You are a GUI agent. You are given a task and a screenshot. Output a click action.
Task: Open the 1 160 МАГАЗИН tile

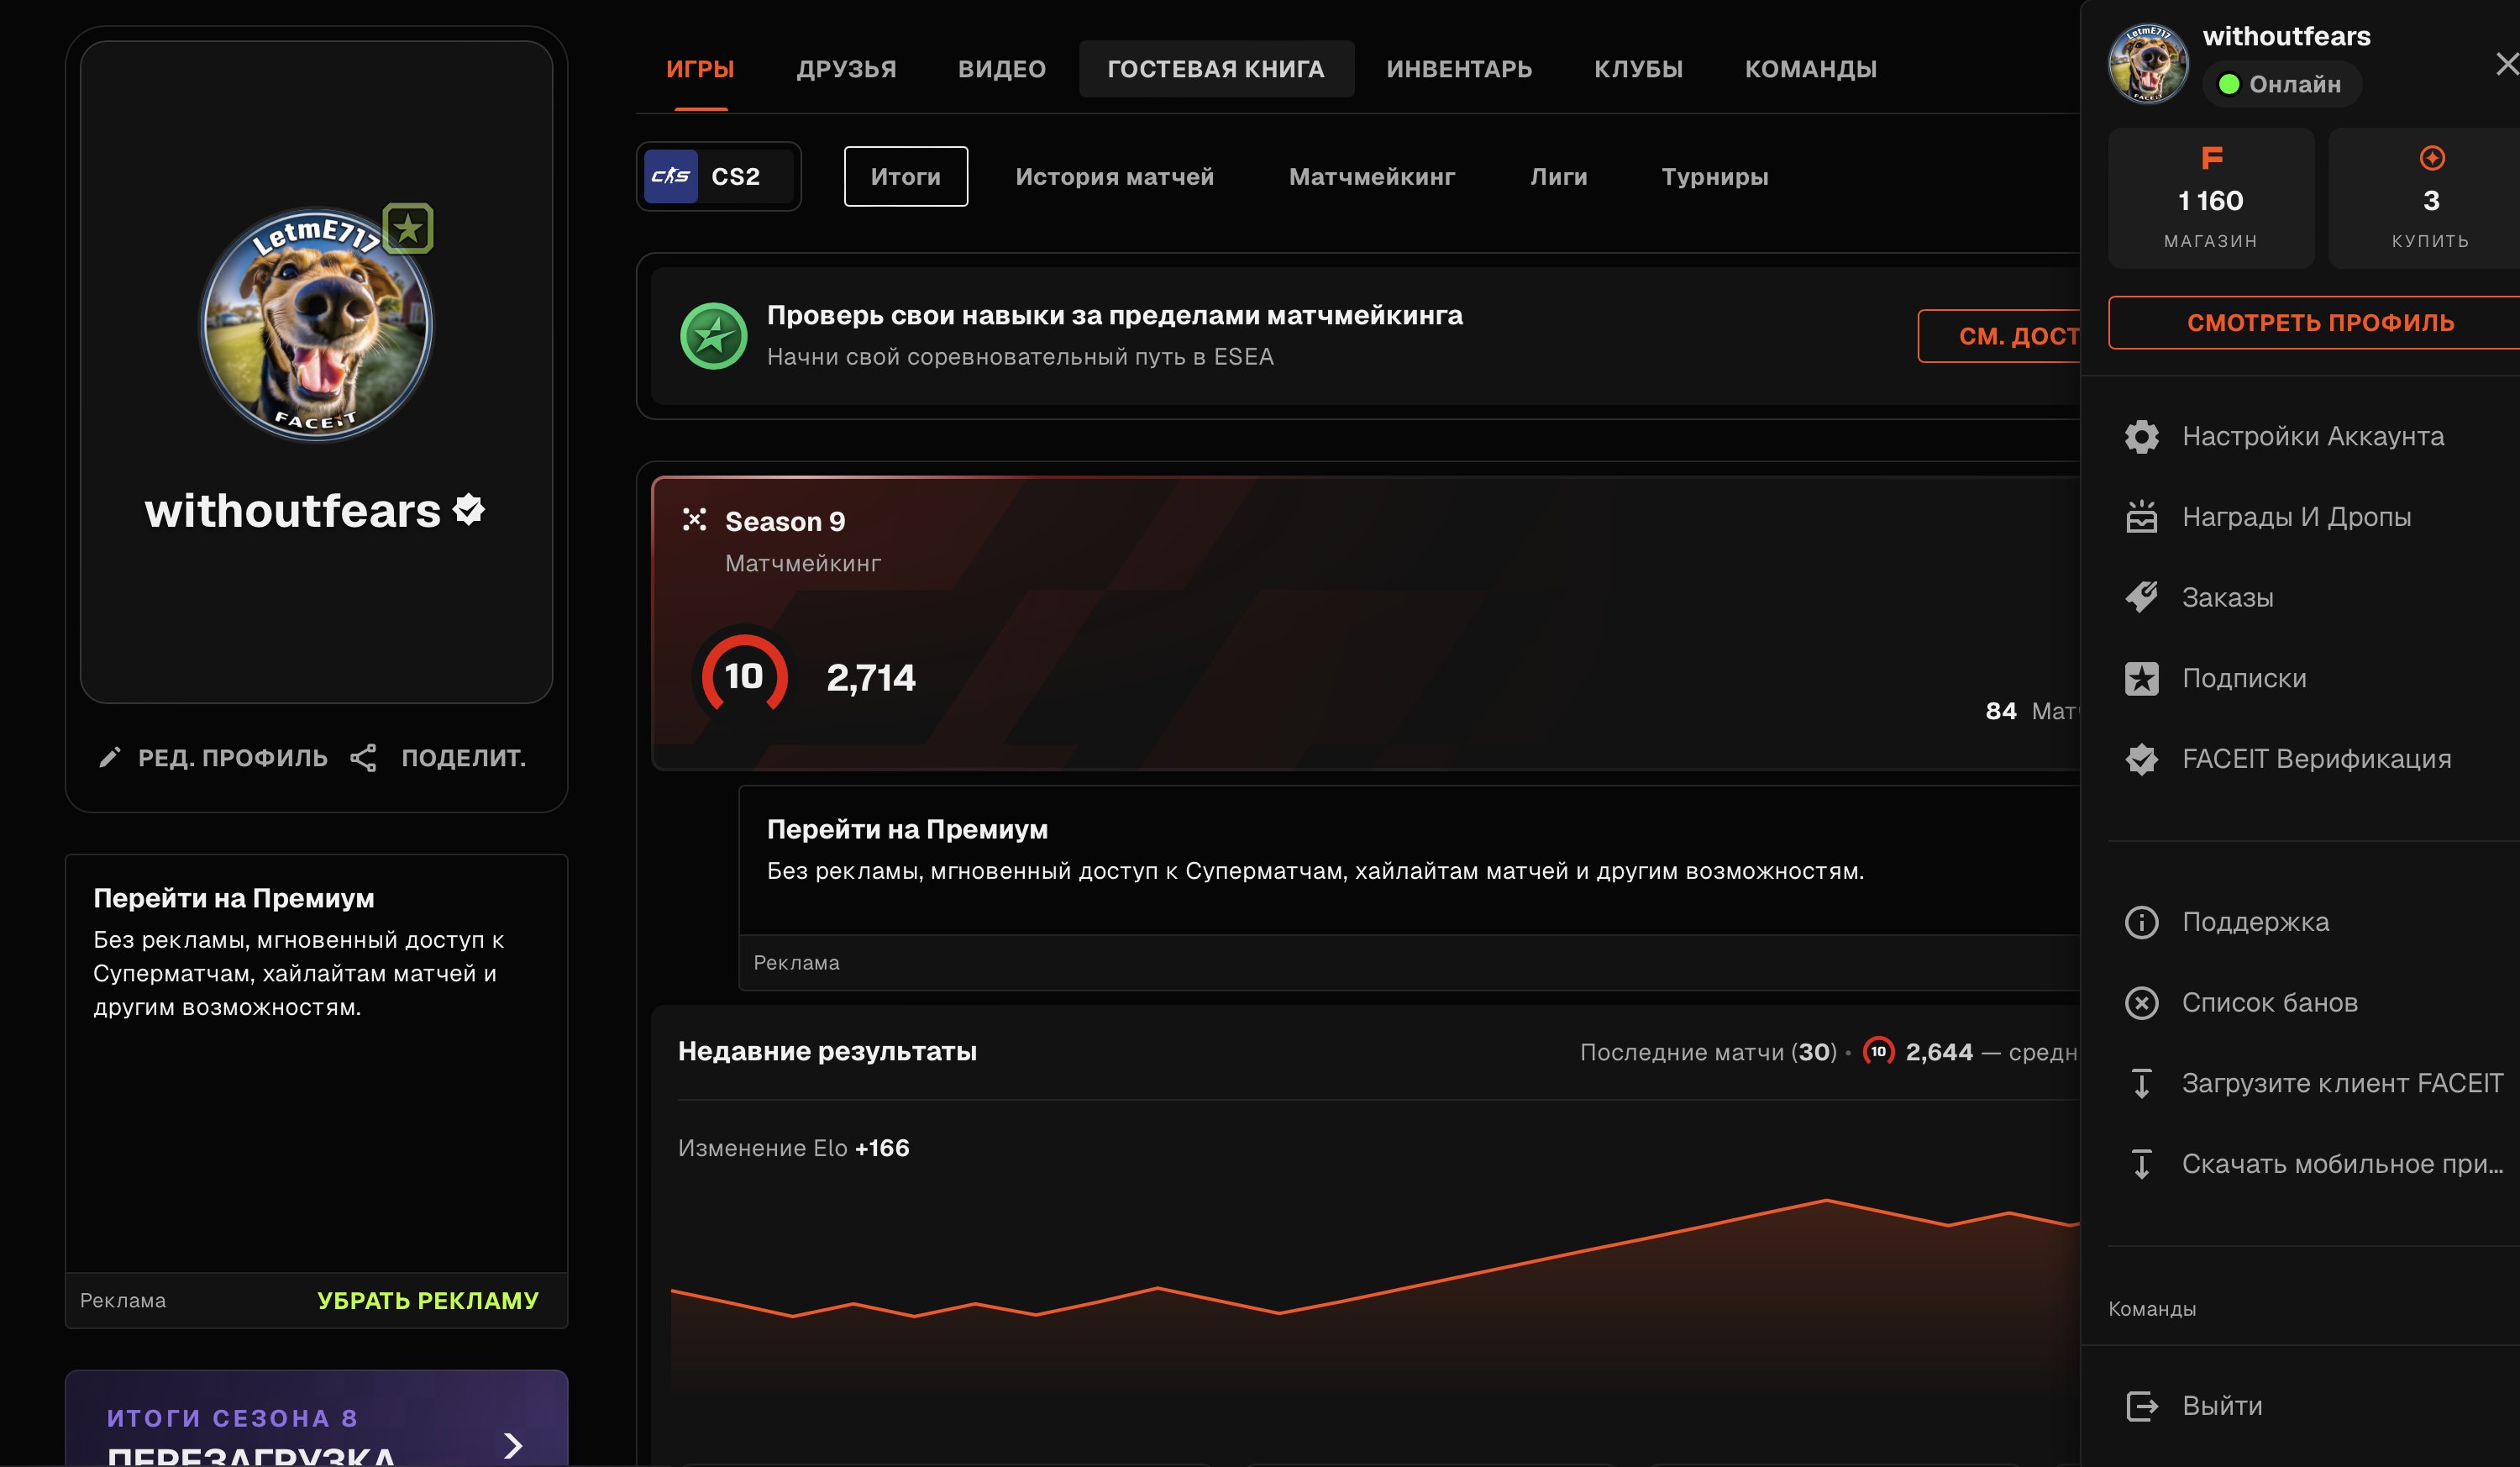[2210, 198]
